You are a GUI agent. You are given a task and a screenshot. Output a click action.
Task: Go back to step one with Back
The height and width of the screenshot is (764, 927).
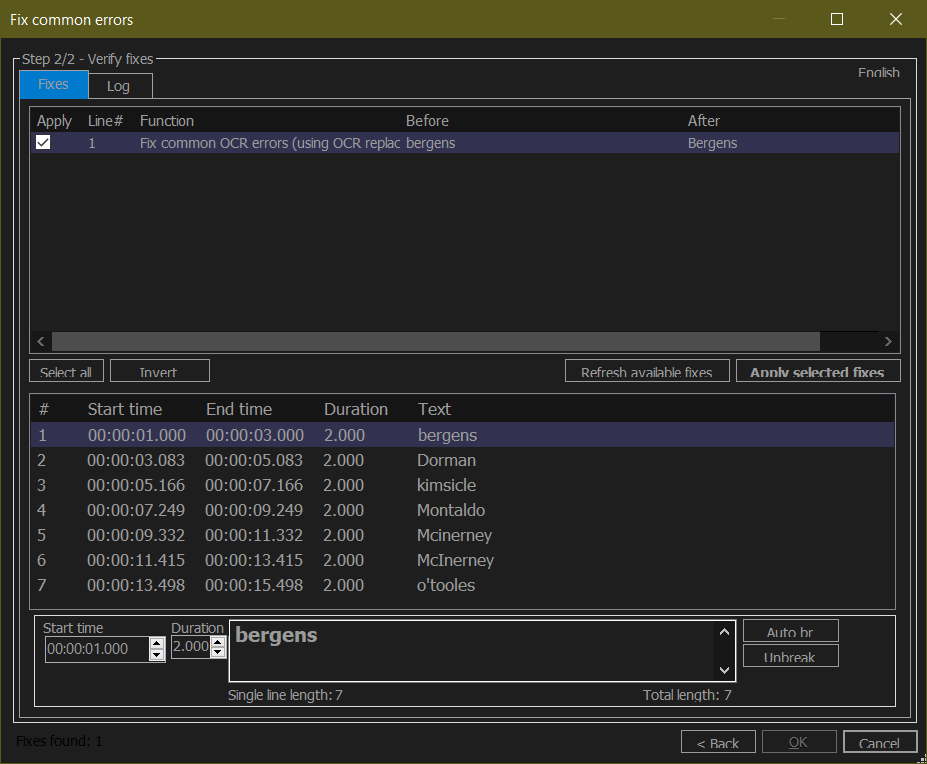718,741
